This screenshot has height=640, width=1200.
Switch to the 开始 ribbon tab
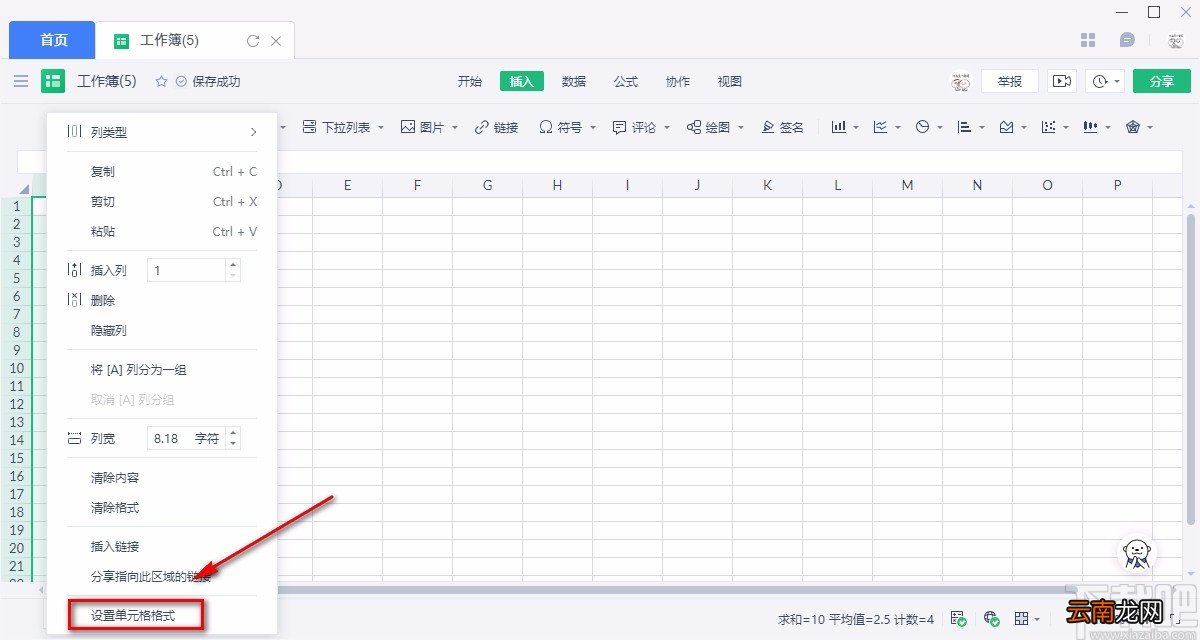coord(470,82)
